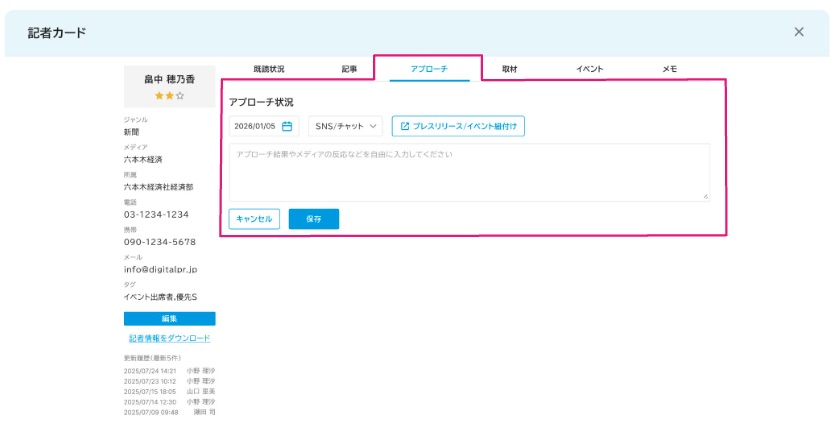Focus the approach result text area
Screen dimensions: 840x435
click(x=469, y=172)
